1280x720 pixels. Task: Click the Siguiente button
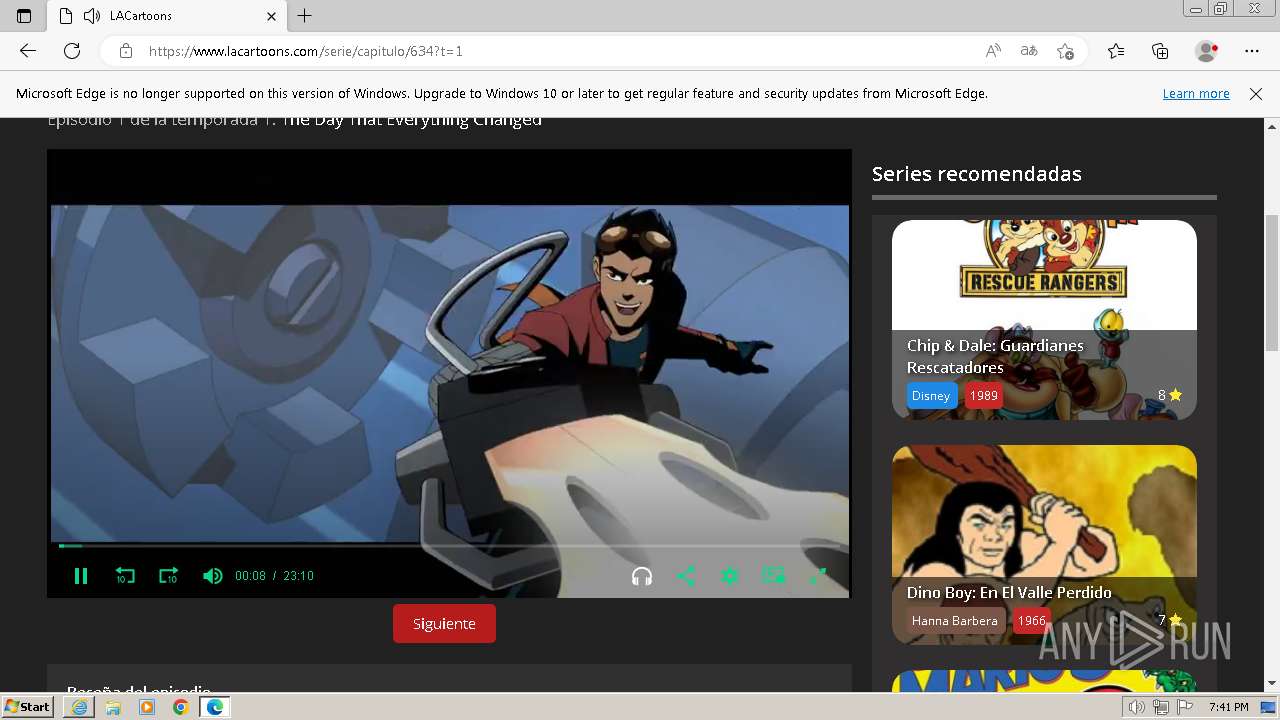point(444,623)
